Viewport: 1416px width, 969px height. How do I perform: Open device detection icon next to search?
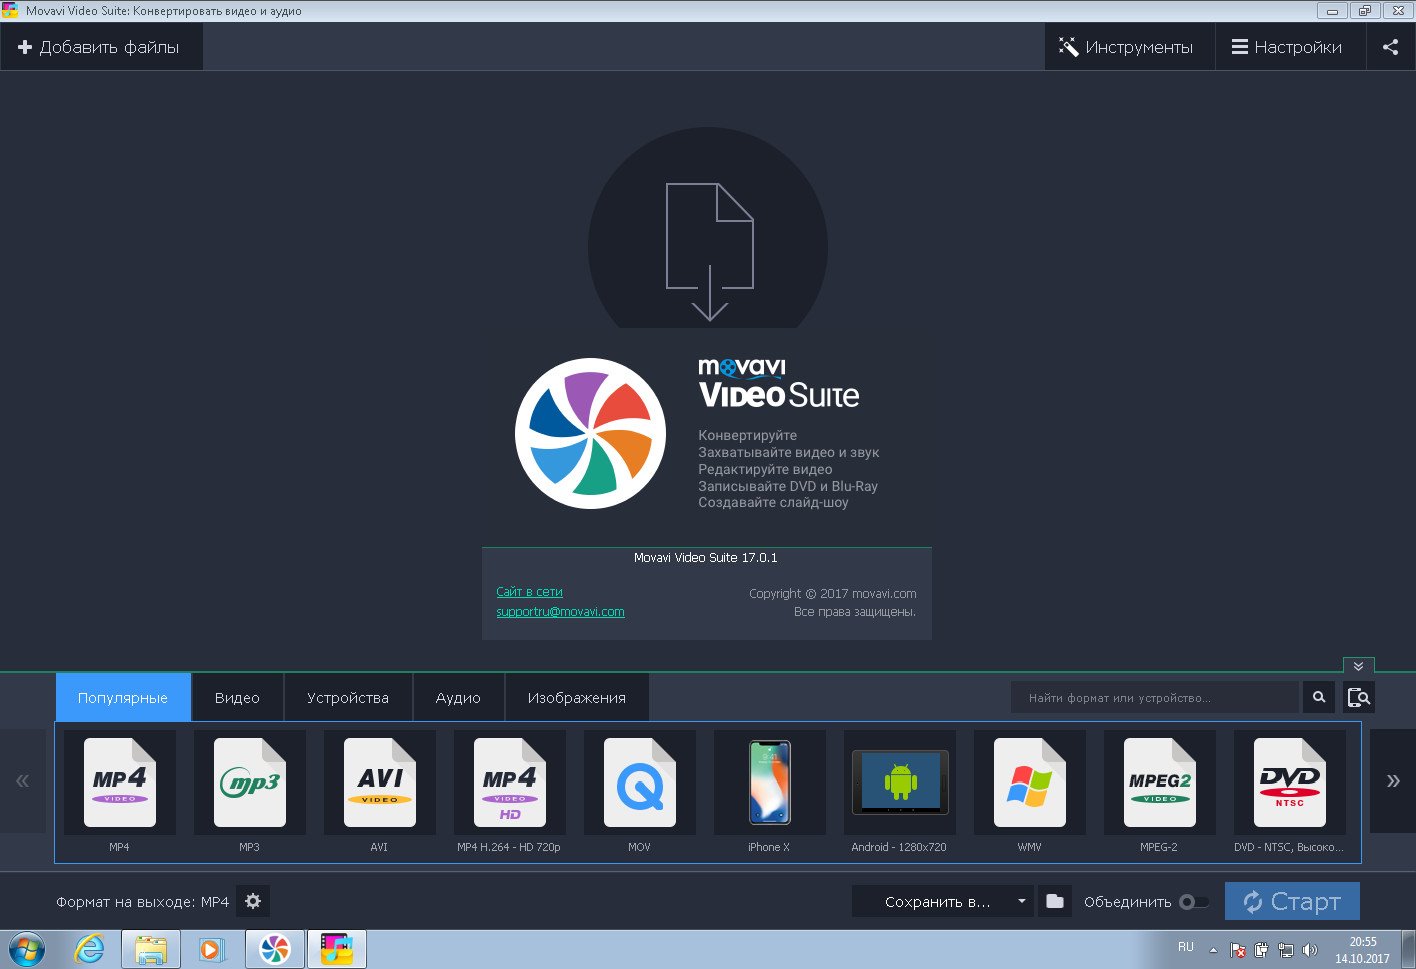1358,697
